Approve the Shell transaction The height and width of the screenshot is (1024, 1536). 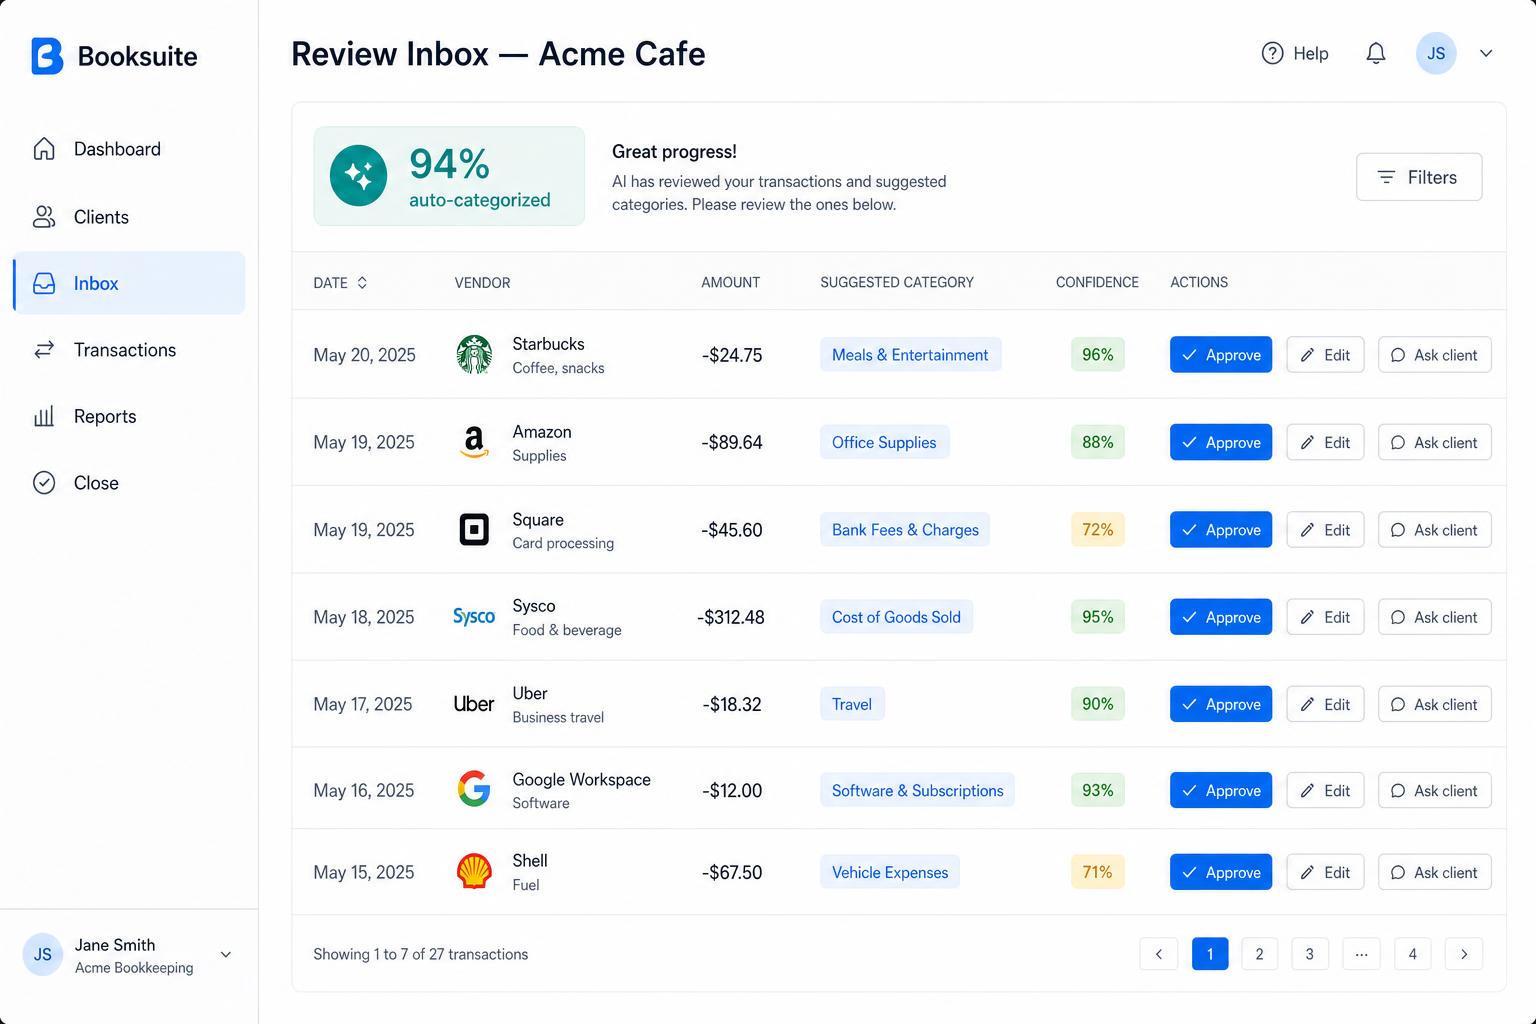click(x=1221, y=872)
